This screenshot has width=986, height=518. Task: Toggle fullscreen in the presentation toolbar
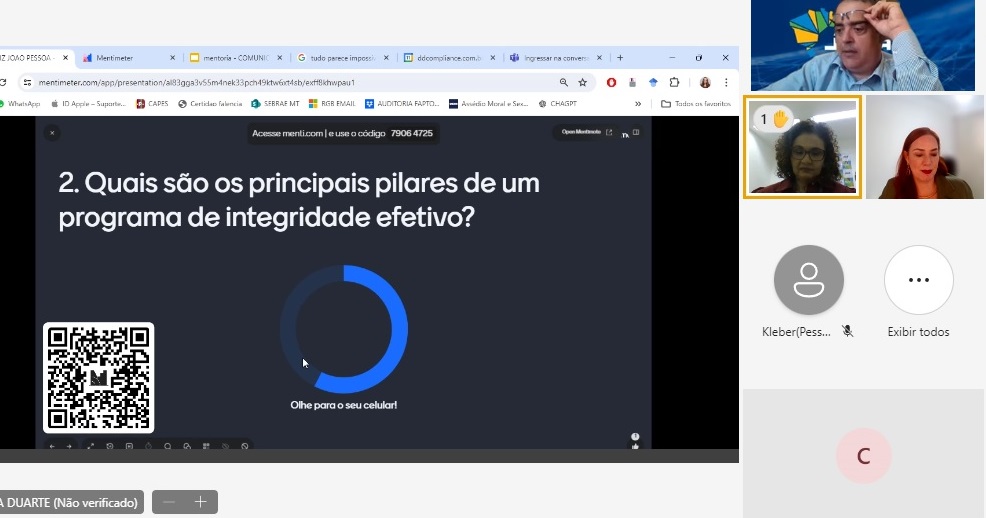click(90, 446)
